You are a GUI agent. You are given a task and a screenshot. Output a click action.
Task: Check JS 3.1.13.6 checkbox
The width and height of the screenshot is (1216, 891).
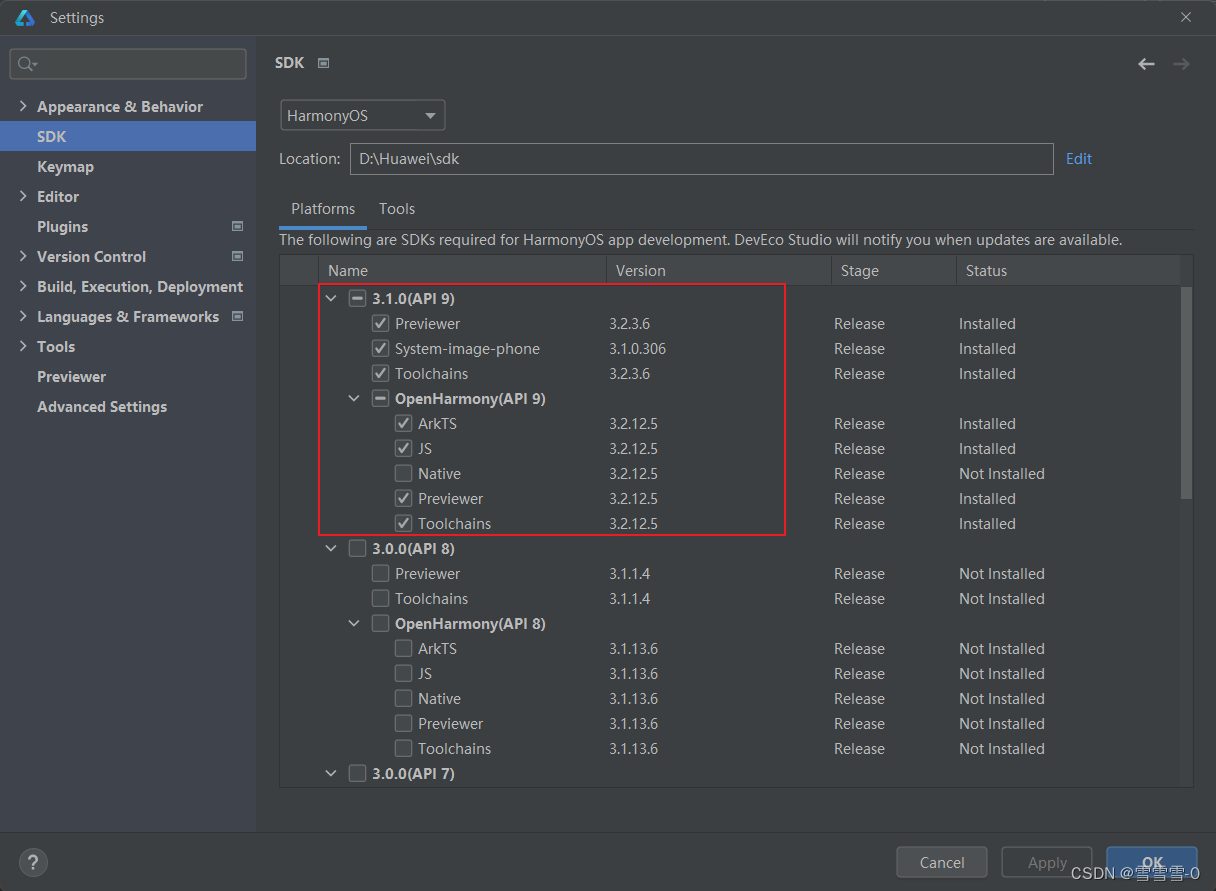pyautogui.click(x=403, y=673)
